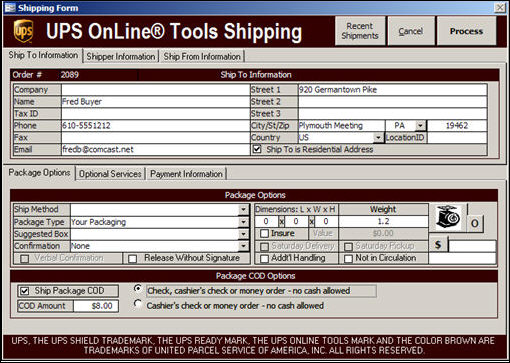The image size is (510, 363).
Task: Select Cashier's check or money order radio
Action: tap(137, 304)
